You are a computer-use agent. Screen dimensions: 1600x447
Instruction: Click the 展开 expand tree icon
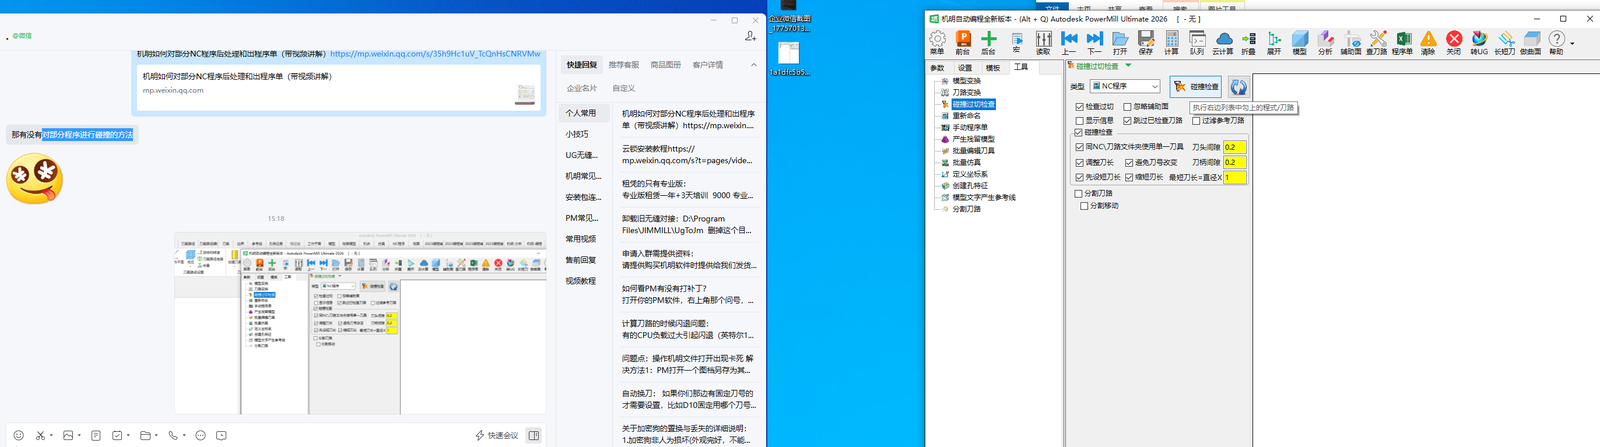tap(1274, 41)
